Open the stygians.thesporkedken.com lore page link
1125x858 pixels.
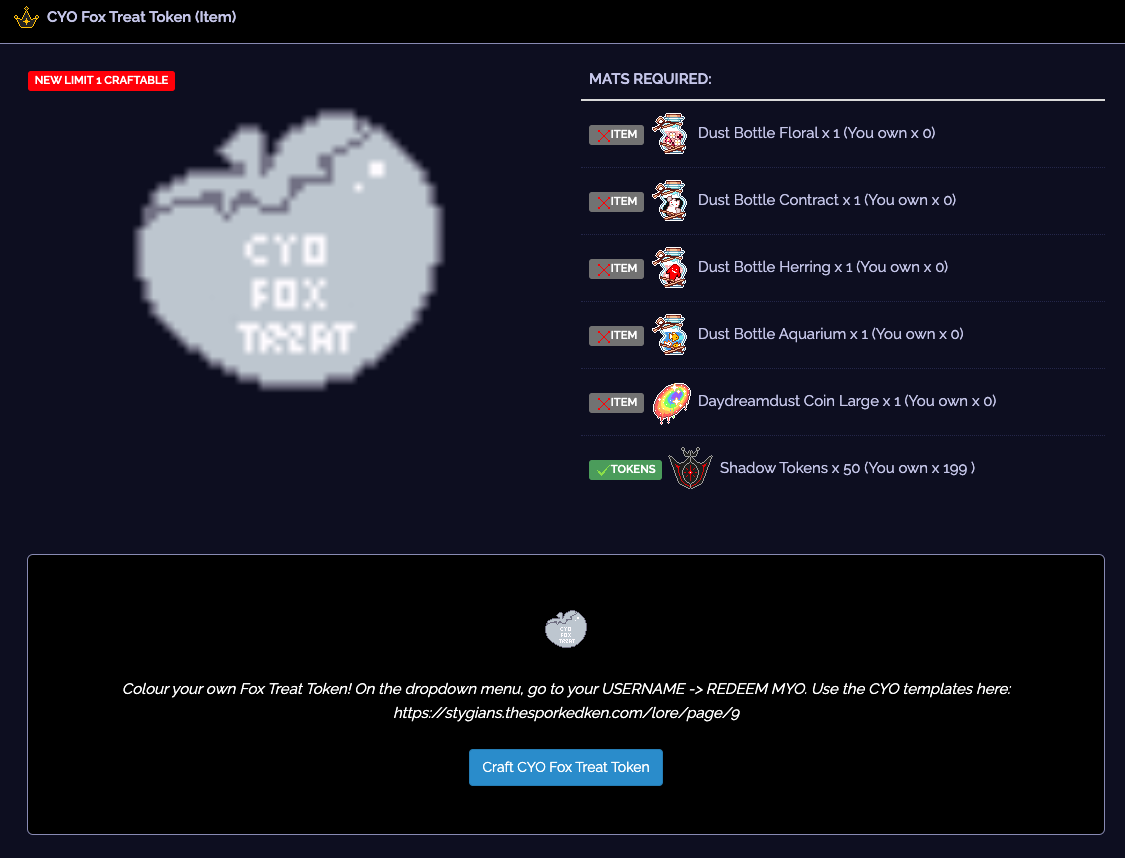click(566, 713)
